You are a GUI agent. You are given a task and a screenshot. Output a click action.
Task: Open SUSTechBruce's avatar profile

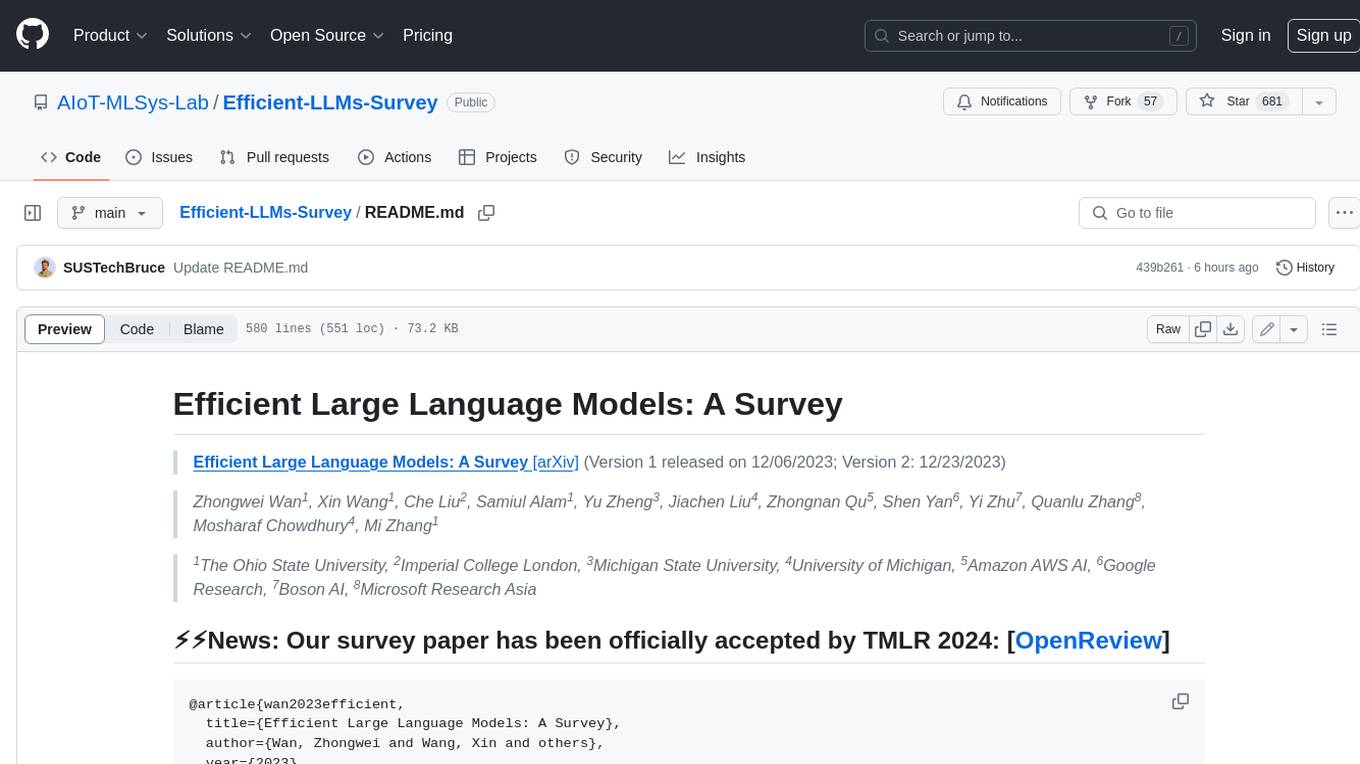tap(44, 268)
